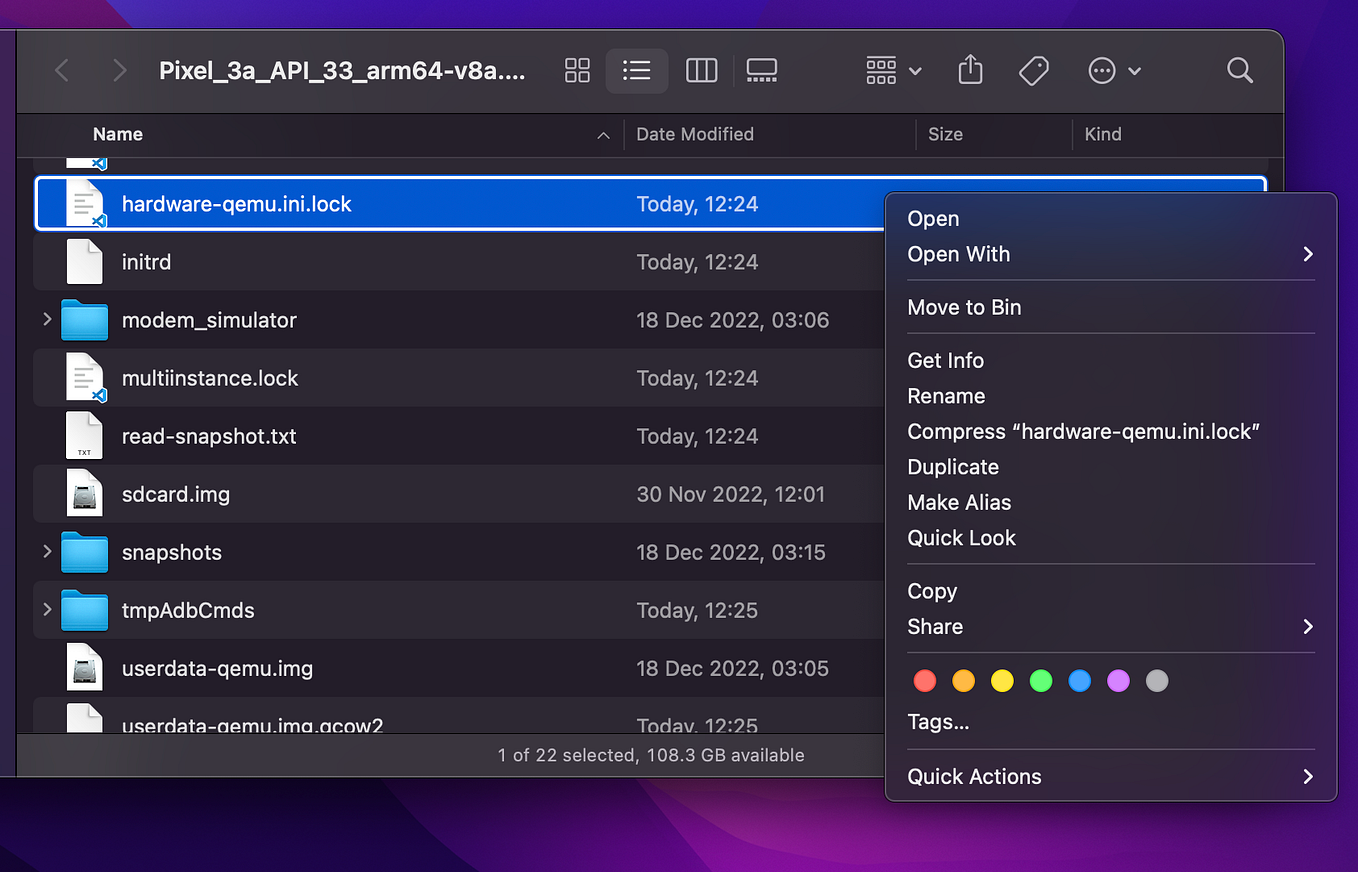Open the grouping options dropdown
Screen dimensions: 1358x872
tap(891, 70)
